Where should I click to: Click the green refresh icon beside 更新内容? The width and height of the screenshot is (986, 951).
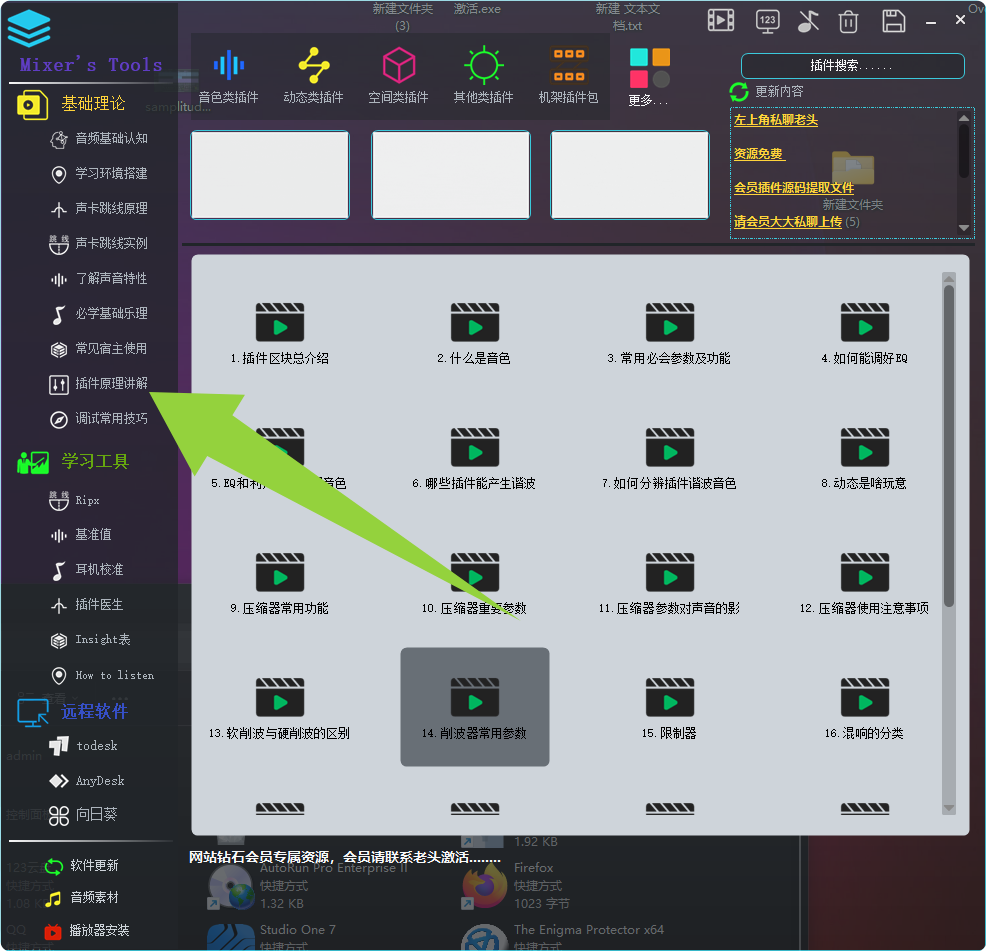(x=739, y=92)
